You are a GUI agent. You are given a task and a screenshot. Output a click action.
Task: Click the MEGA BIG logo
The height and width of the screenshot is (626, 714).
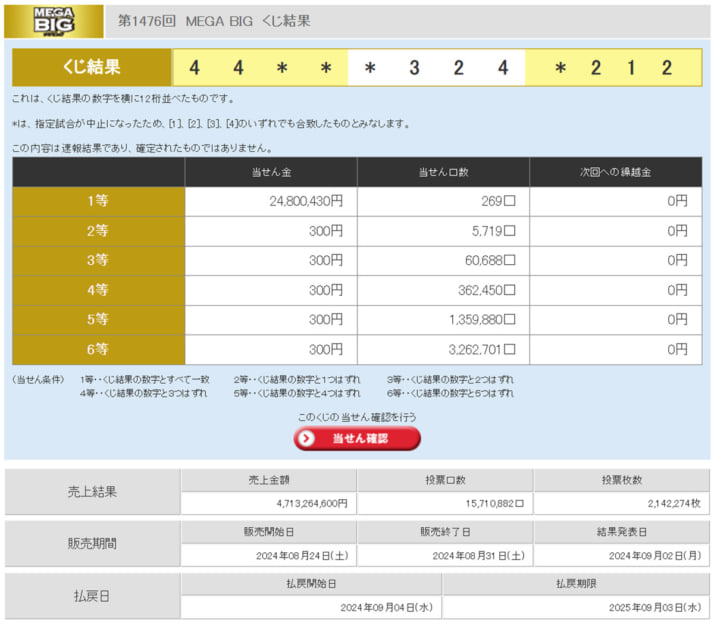click(x=54, y=21)
